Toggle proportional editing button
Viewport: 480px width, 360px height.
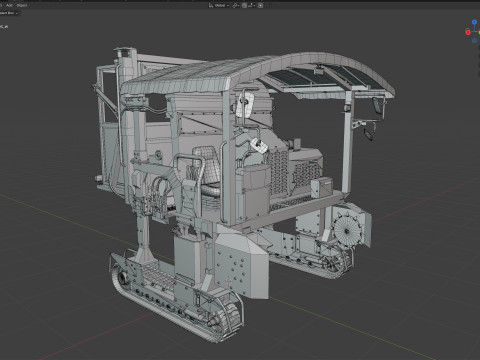pyautogui.click(x=261, y=5)
